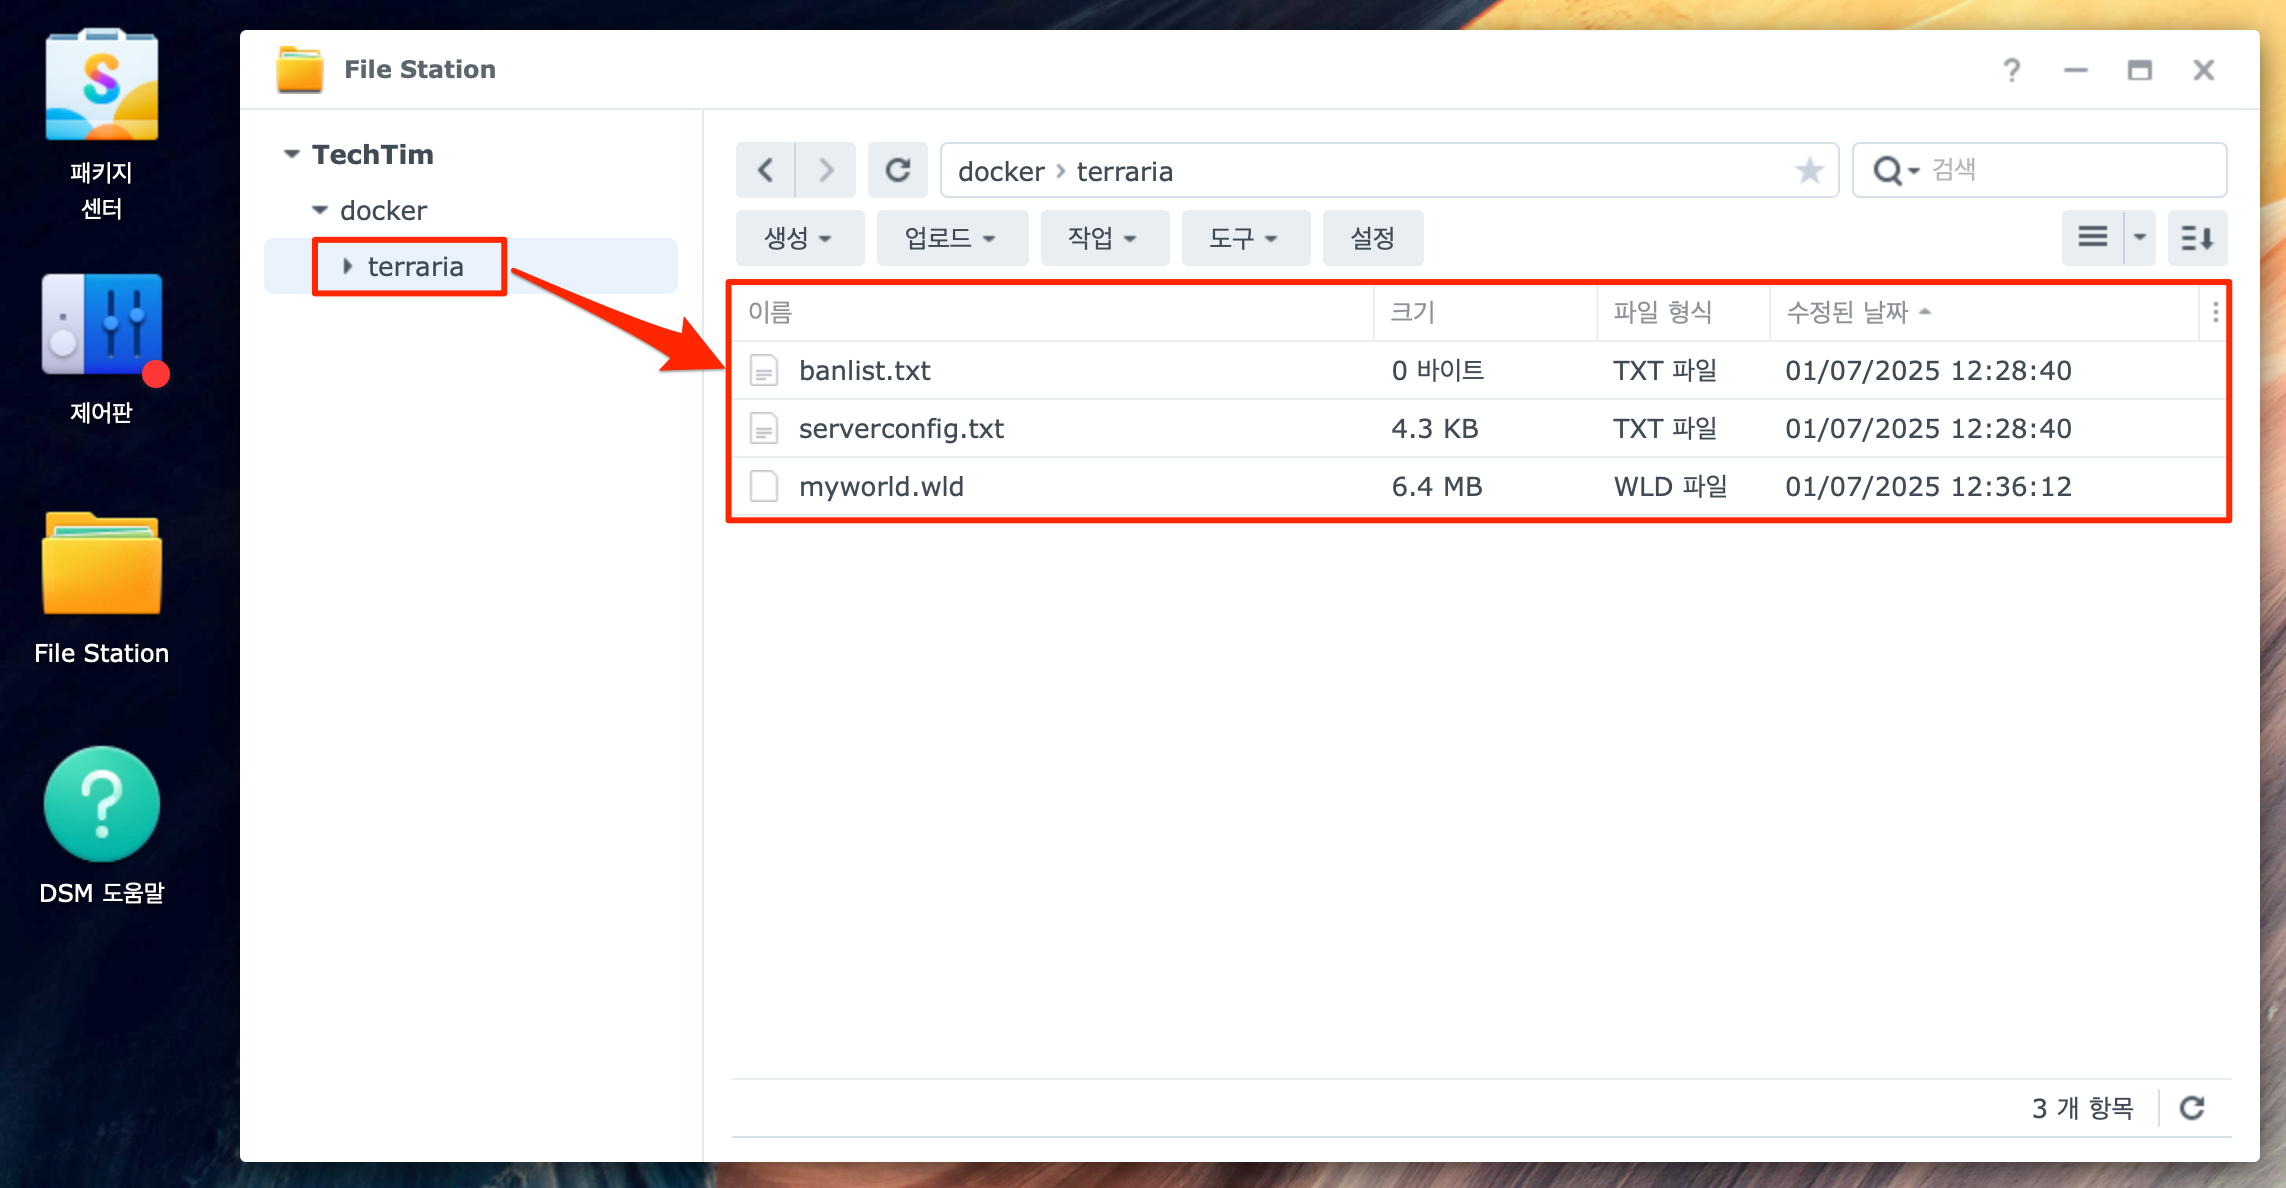Image resolution: width=2286 pixels, height=1188 pixels.
Task: Click the WLD 파일 type cell
Action: (x=1671, y=487)
